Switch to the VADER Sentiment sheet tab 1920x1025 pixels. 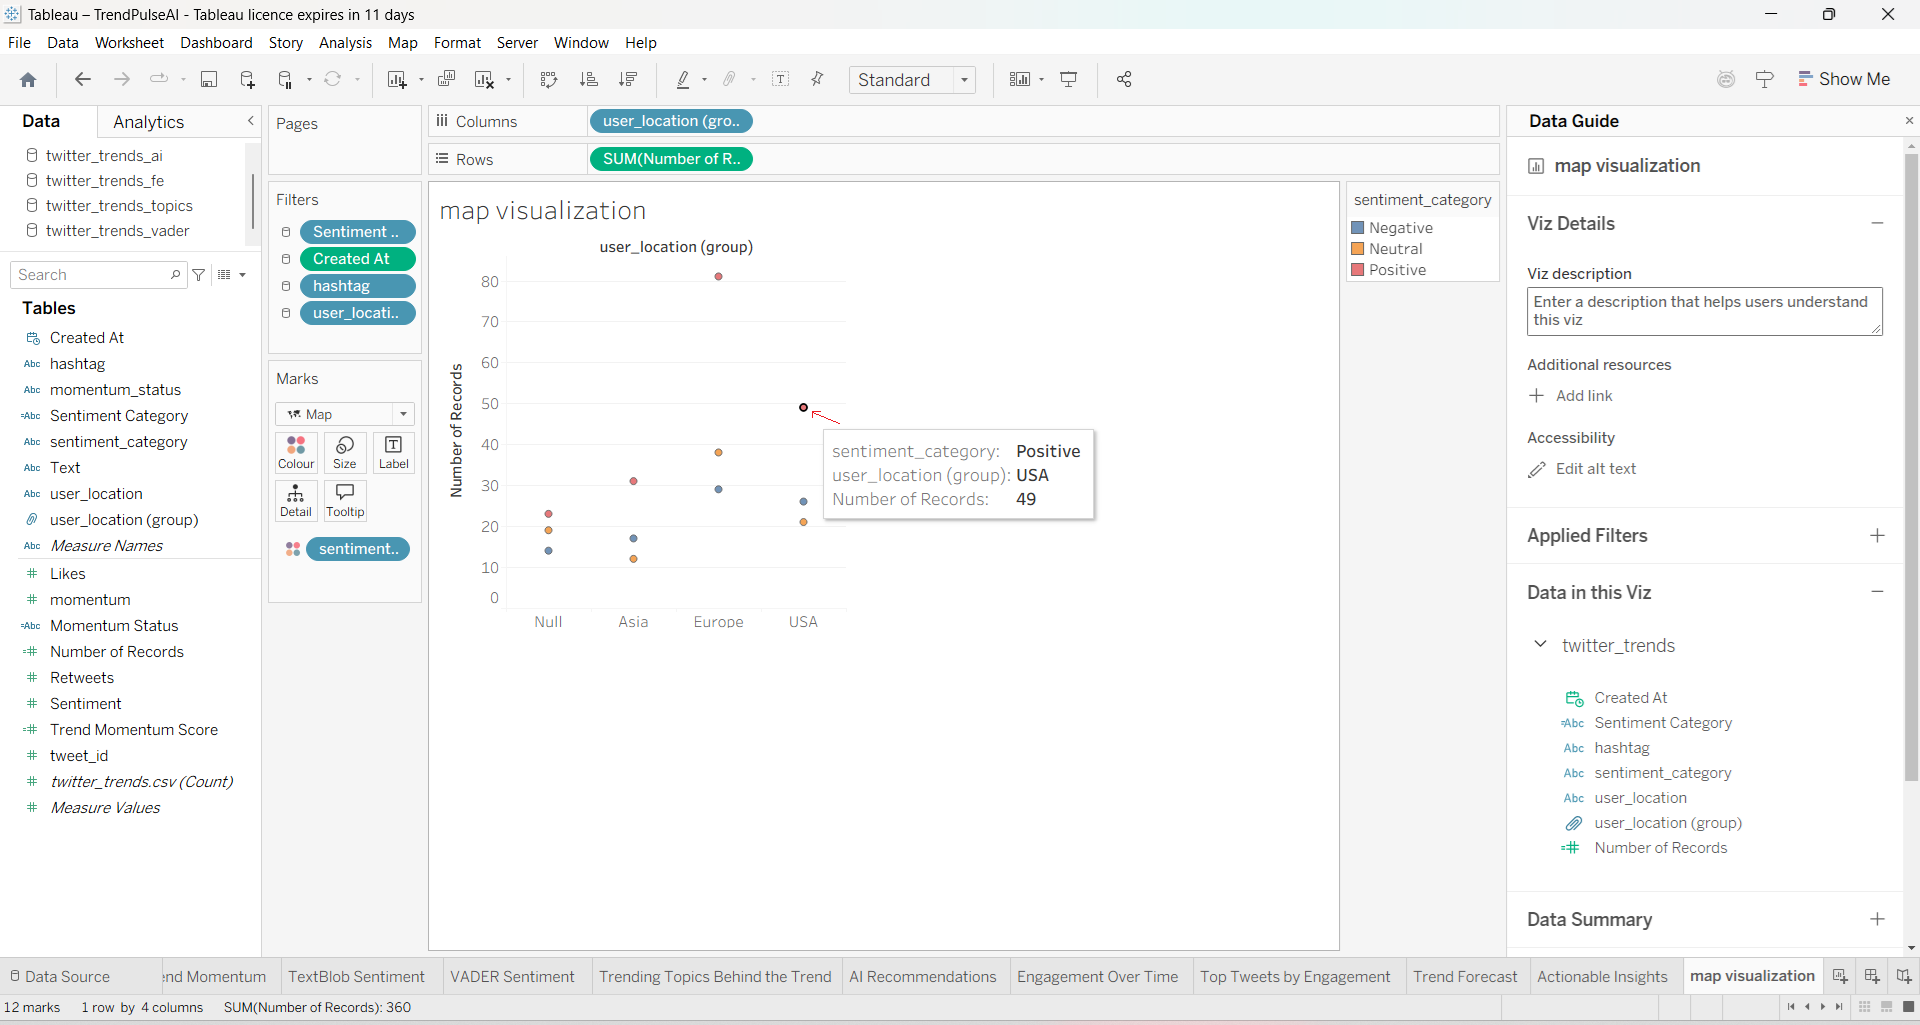tap(512, 976)
